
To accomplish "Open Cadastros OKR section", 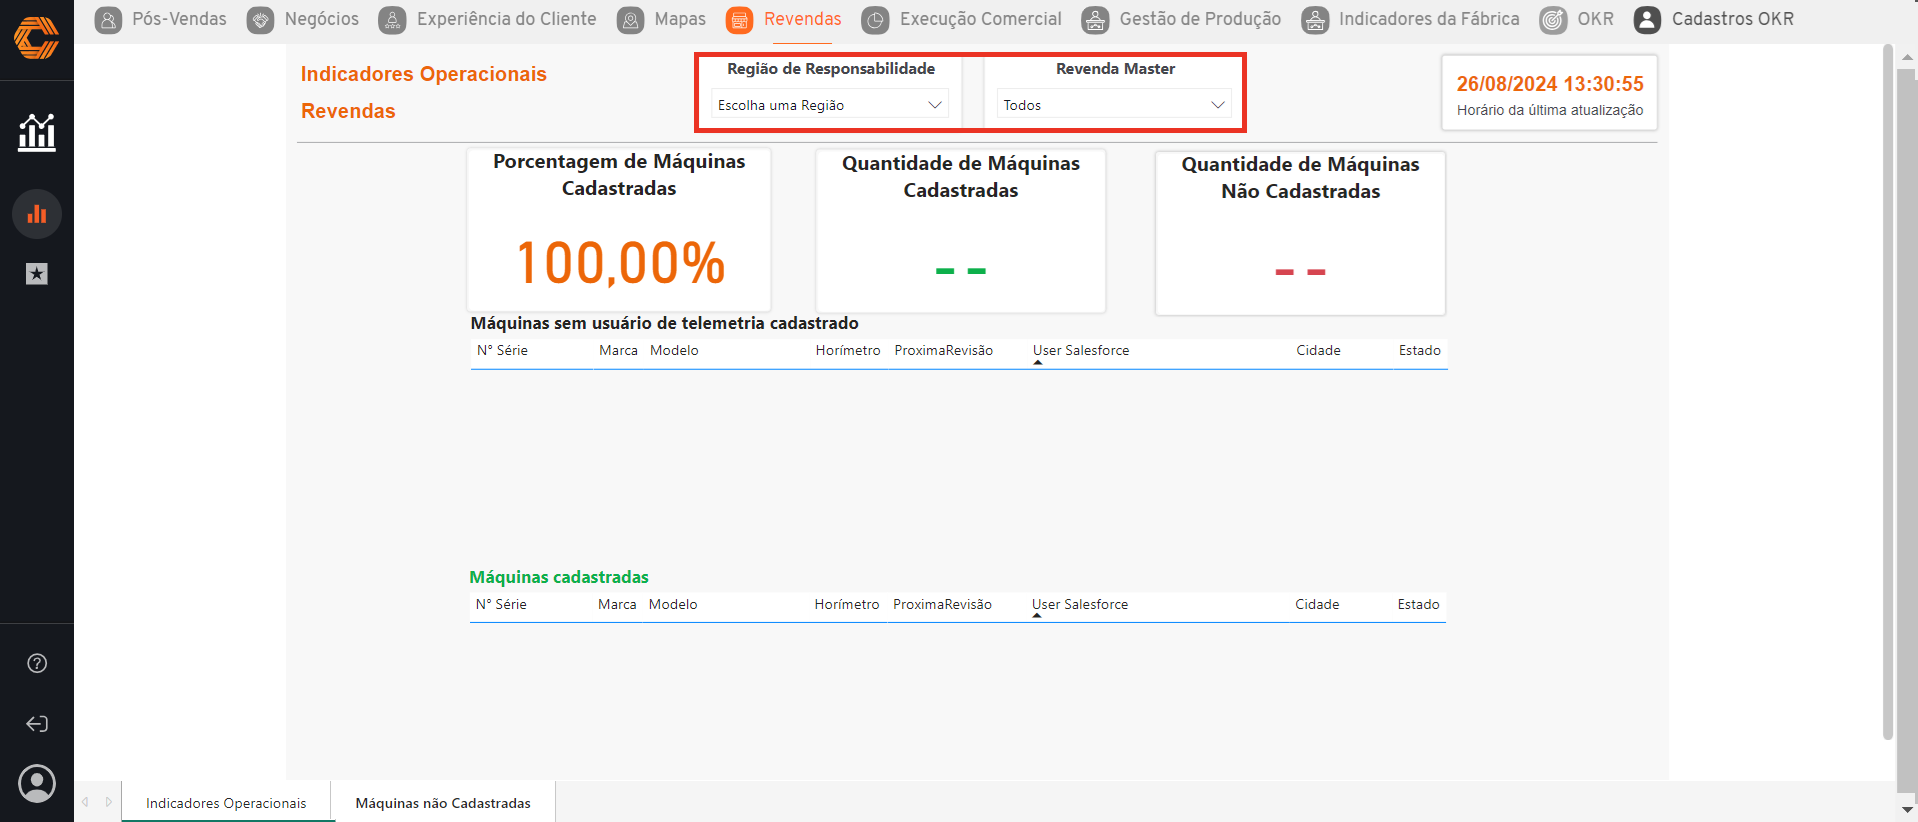I will [1733, 19].
